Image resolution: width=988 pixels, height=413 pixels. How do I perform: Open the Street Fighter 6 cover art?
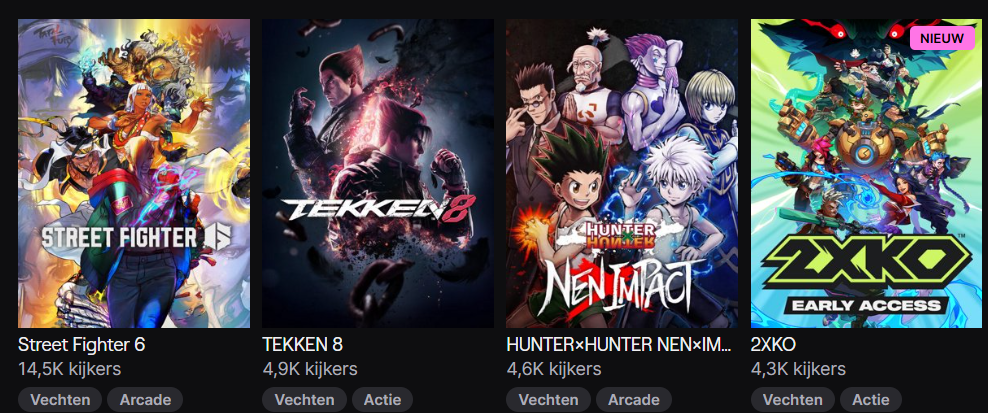point(134,173)
